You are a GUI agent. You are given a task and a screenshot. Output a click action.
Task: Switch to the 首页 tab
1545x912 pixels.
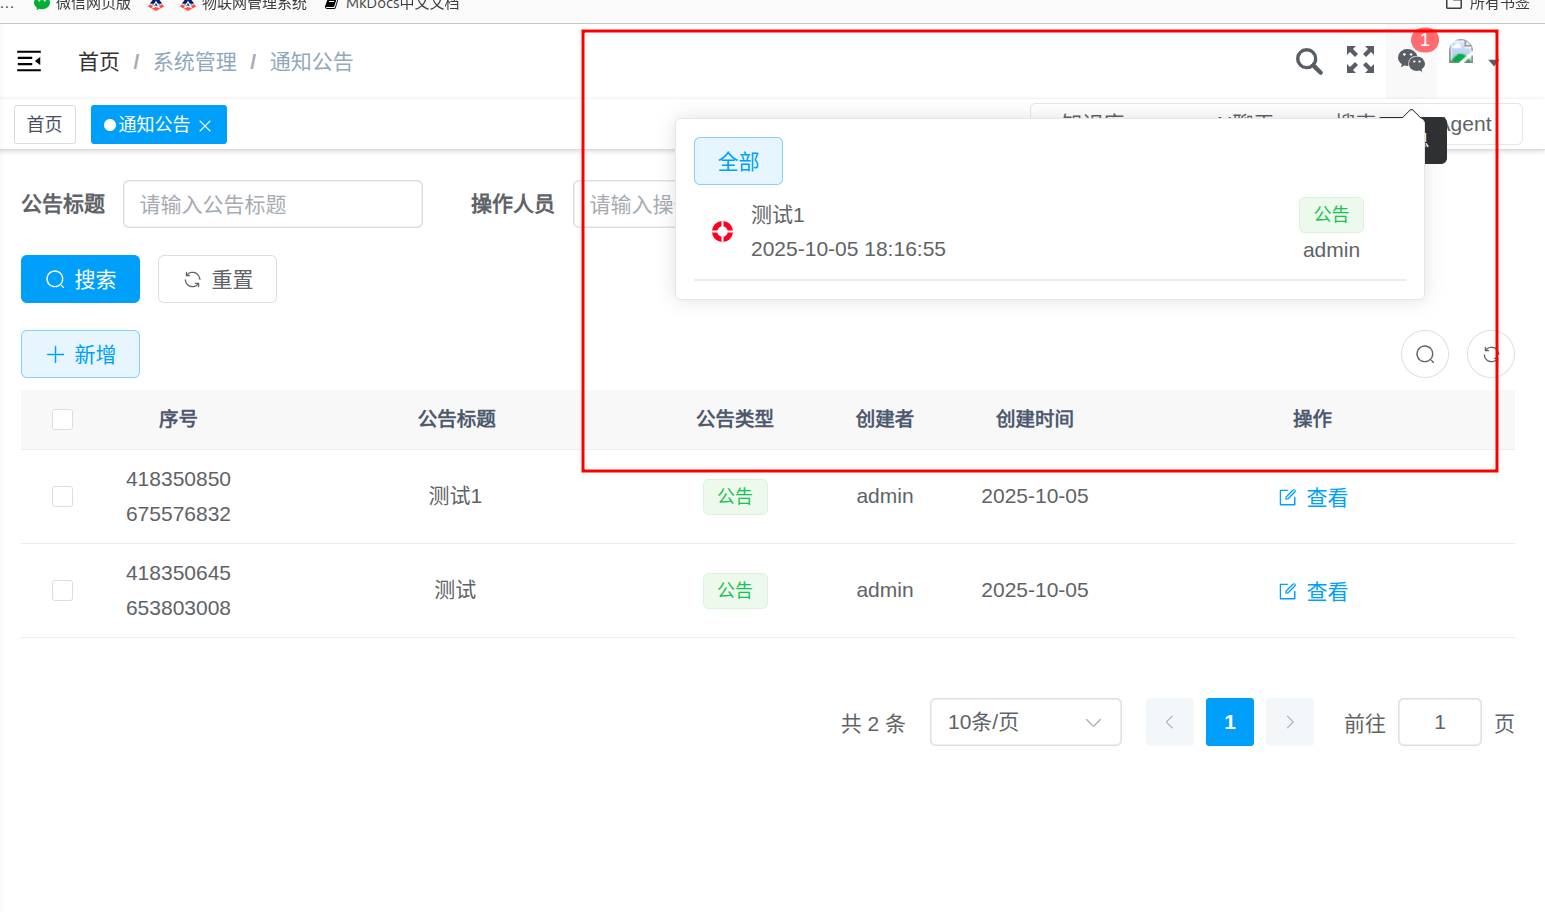pyautogui.click(x=45, y=125)
